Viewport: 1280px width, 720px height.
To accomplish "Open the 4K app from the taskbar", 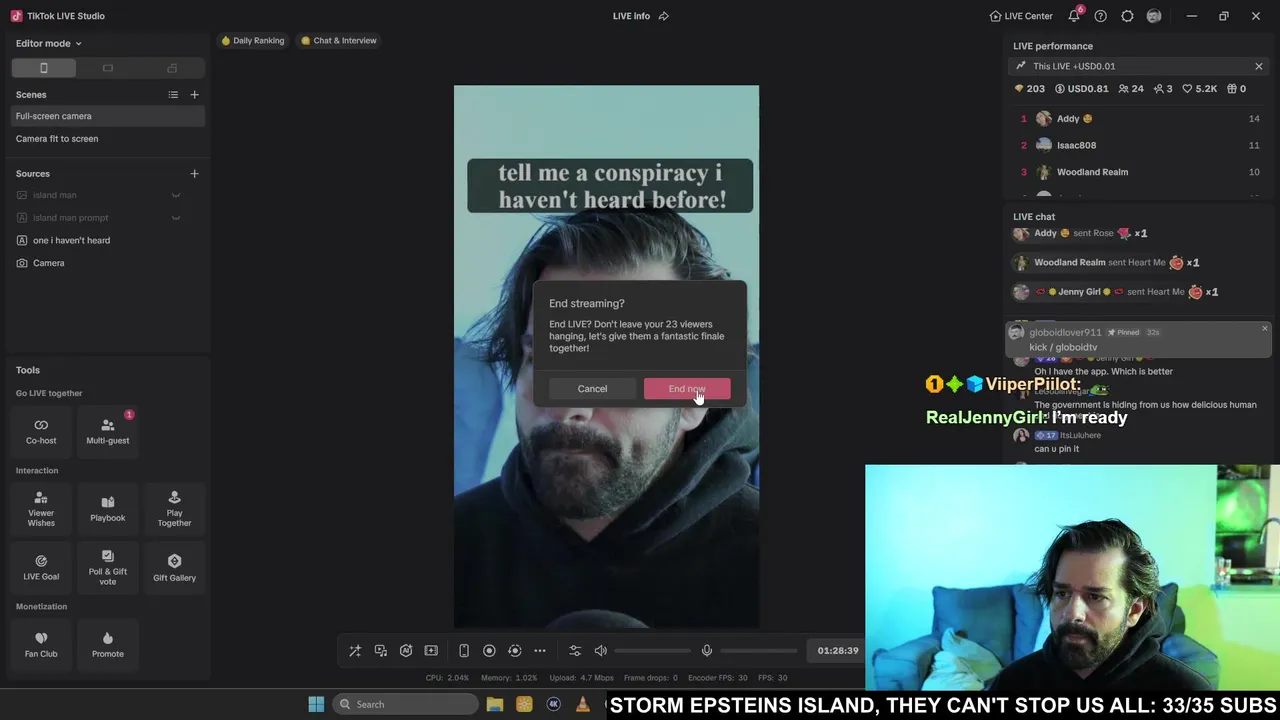I will [554, 704].
